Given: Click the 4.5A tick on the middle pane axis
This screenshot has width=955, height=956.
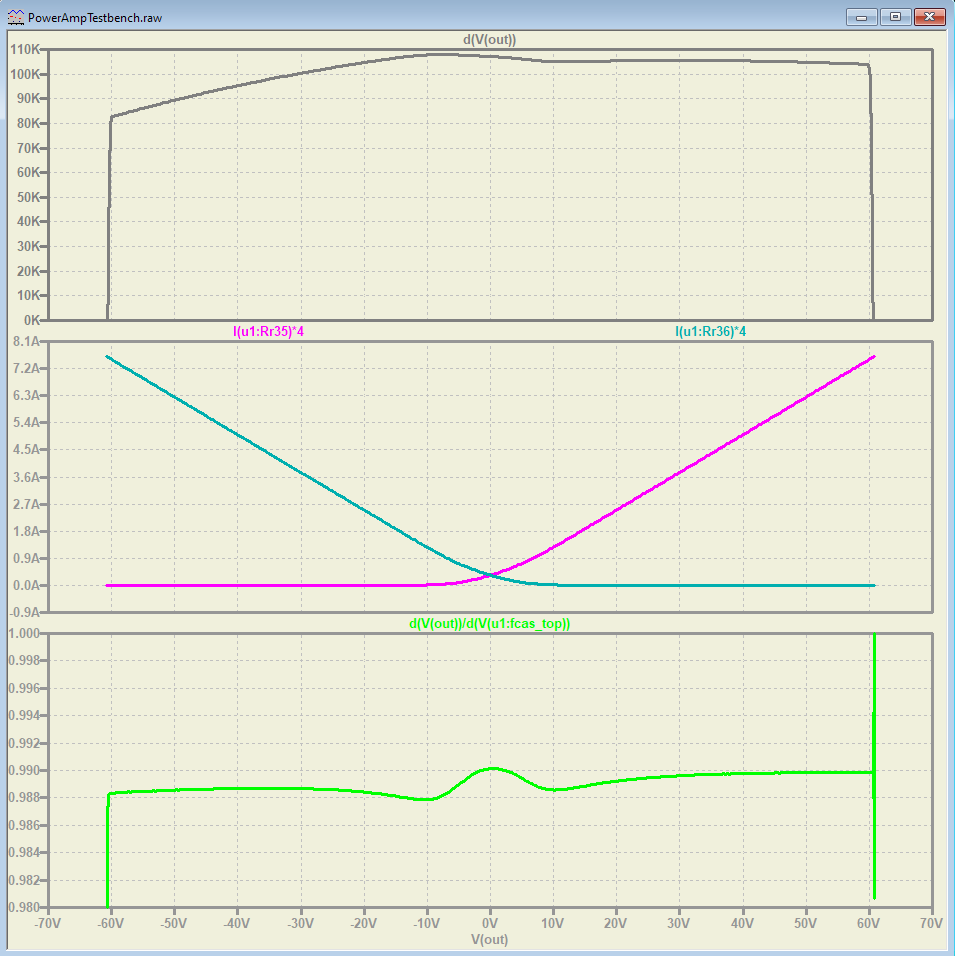Looking at the screenshot, I should click(26, 449).
